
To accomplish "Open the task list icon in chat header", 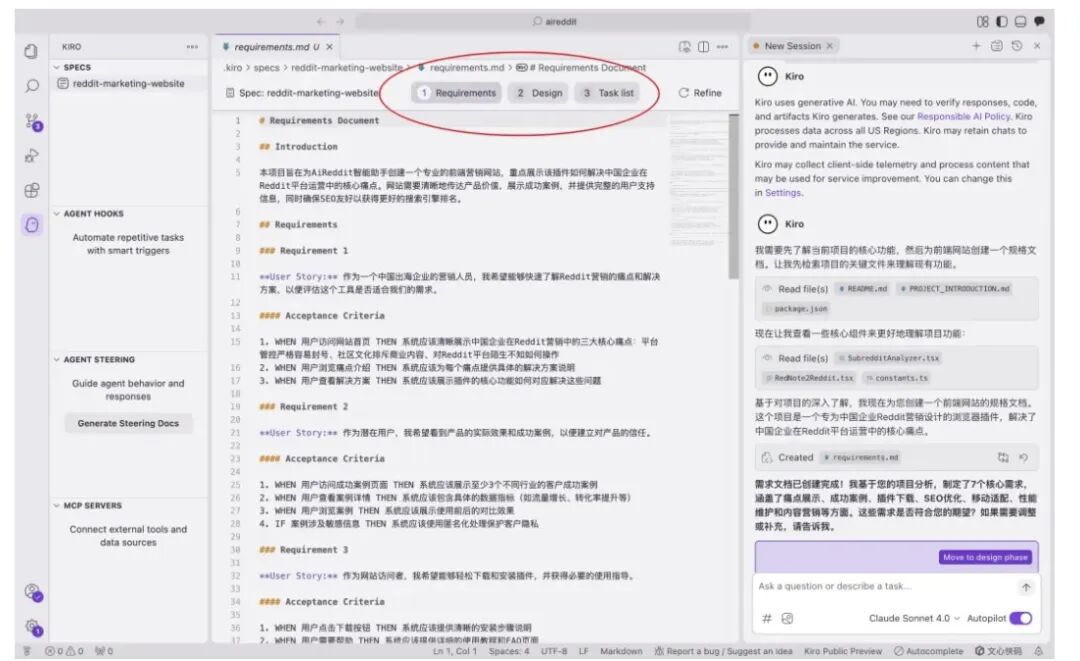I will click(996, 46).
